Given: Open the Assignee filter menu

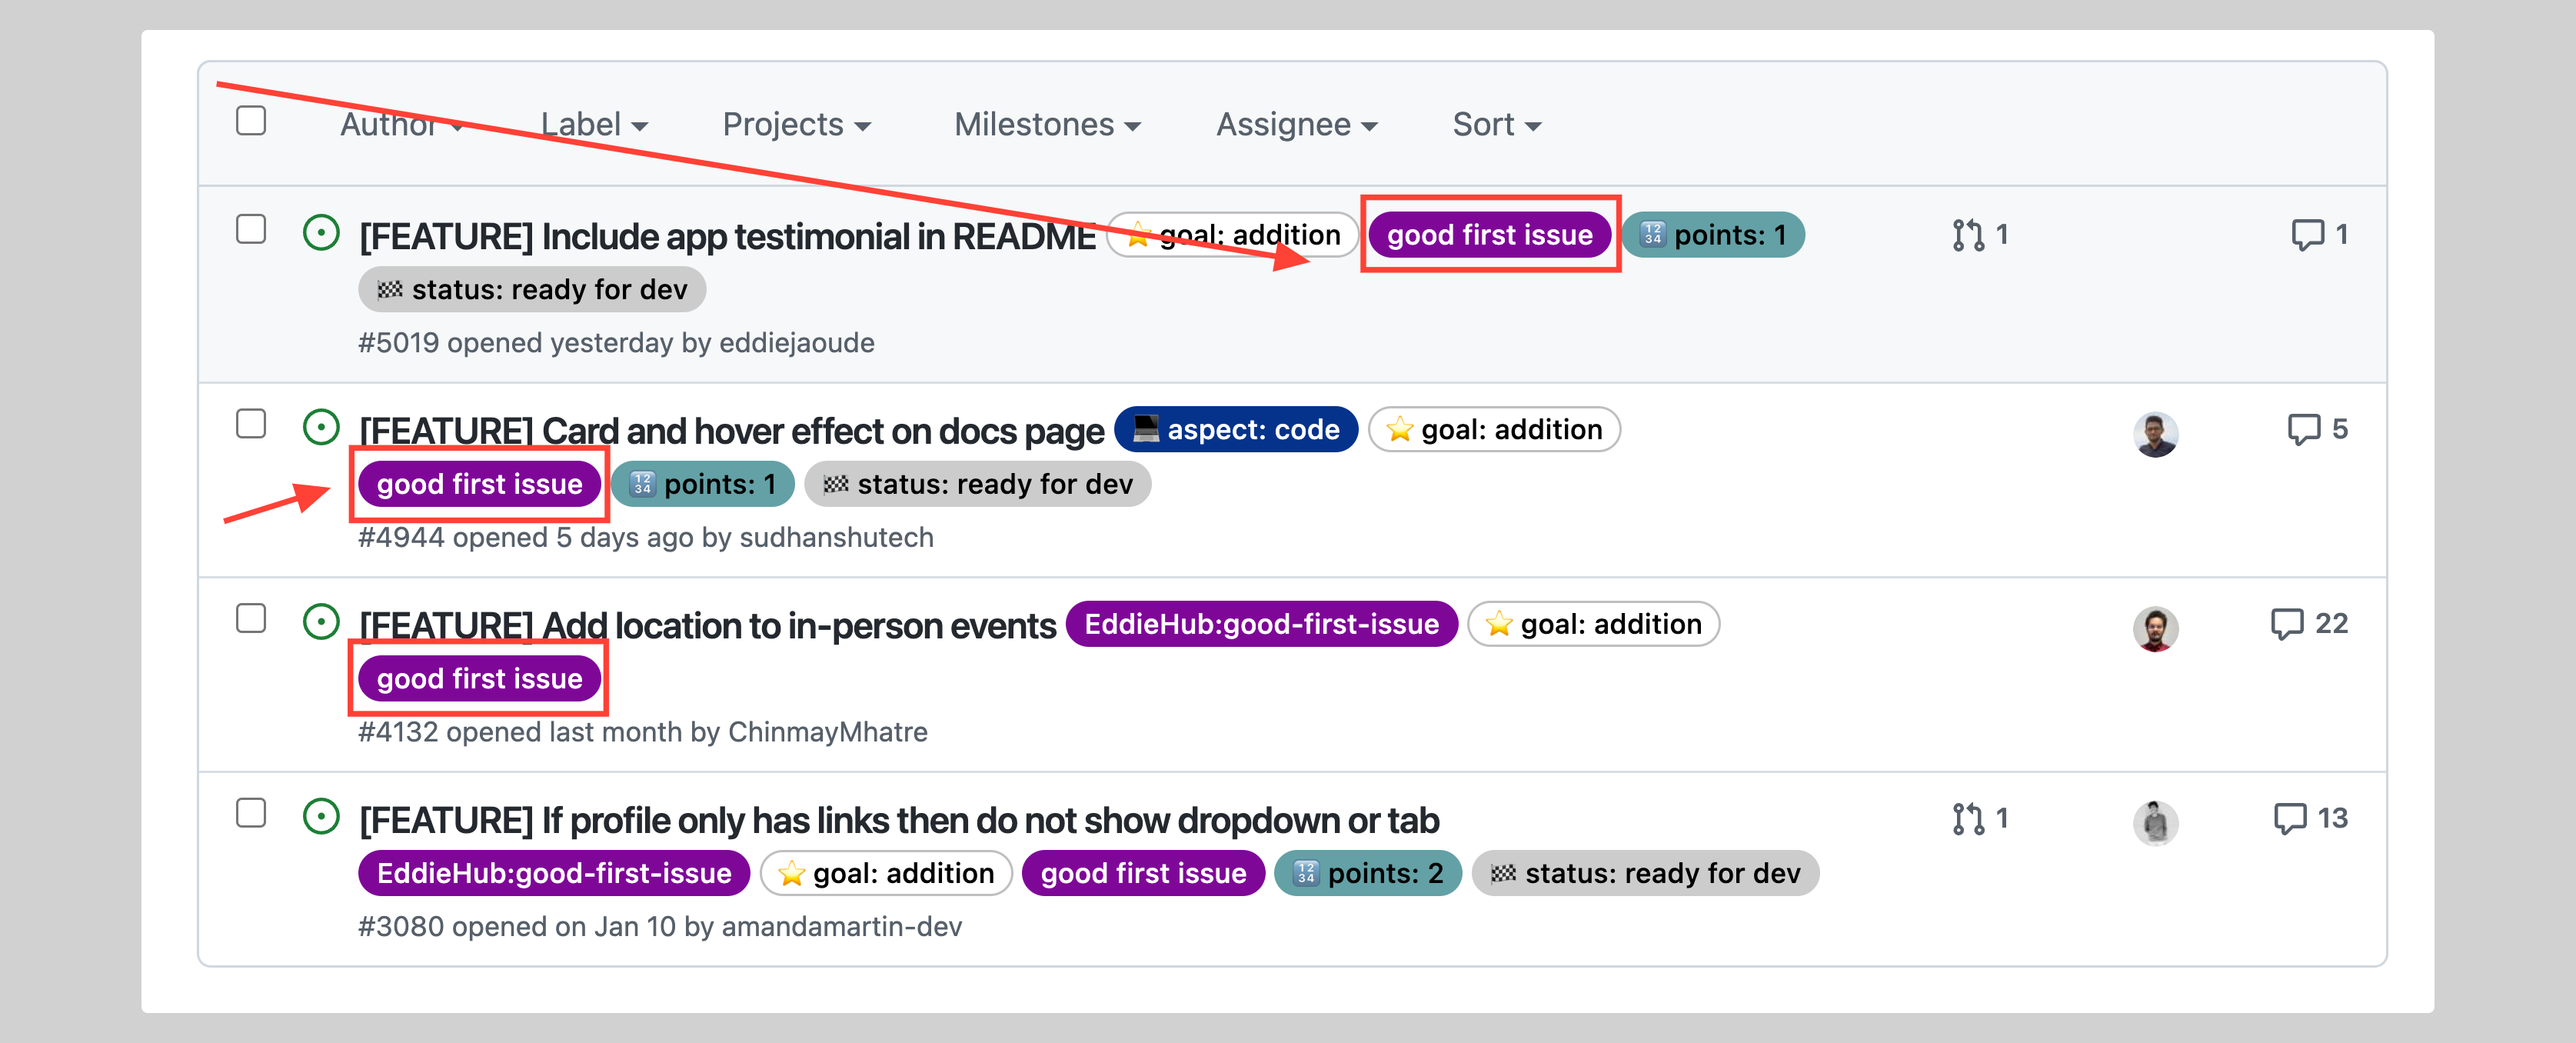Looking at the screenshot, I should [x=1296, y=125].
